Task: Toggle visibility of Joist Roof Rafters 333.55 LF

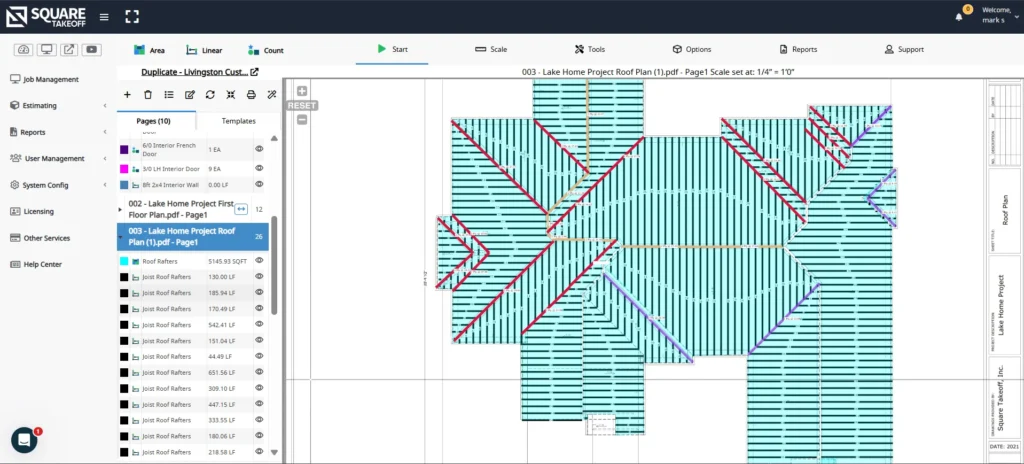Action: point(259,420)
